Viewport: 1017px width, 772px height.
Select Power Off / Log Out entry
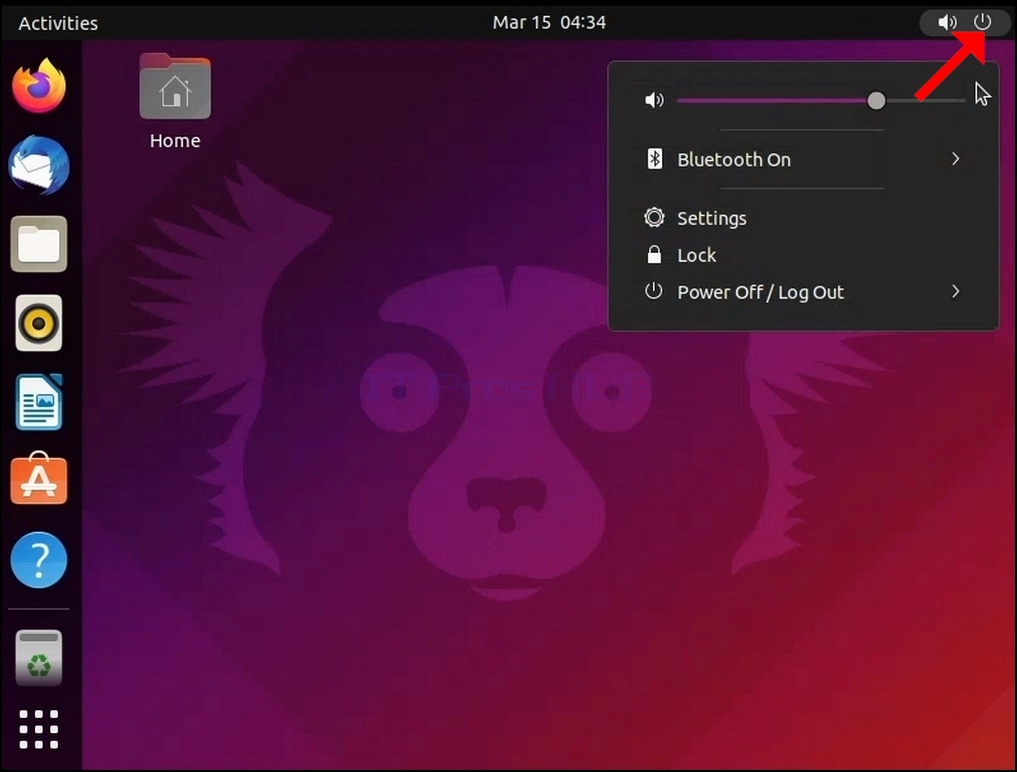[803, 292]
